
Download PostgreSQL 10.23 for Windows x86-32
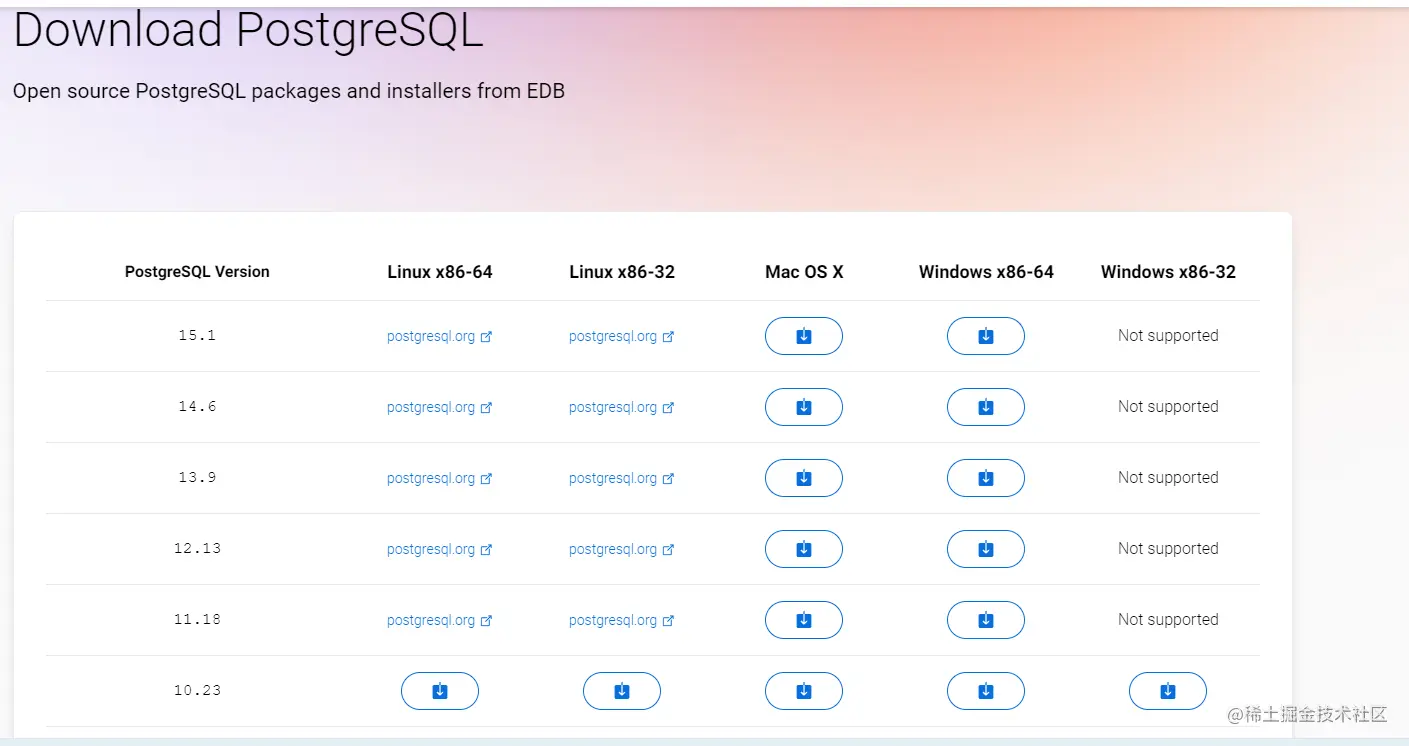(x=1168, y=691)
